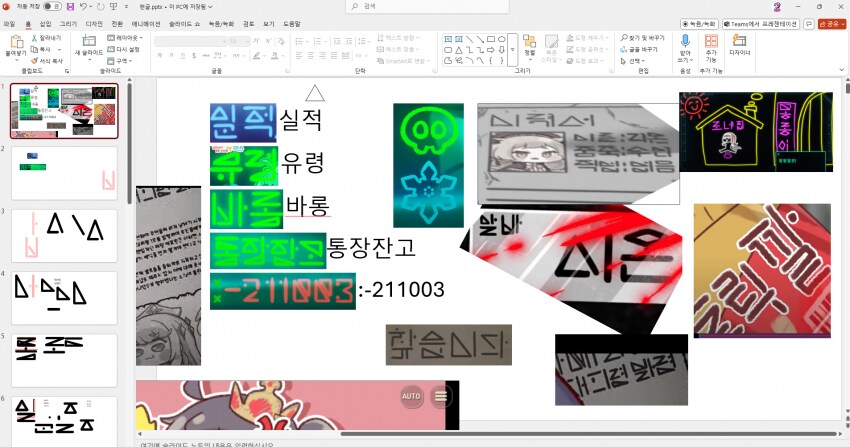This screenshot has height=447, width=850.
Task: Click the 공유 (Share) button
Action: point(832,24)
